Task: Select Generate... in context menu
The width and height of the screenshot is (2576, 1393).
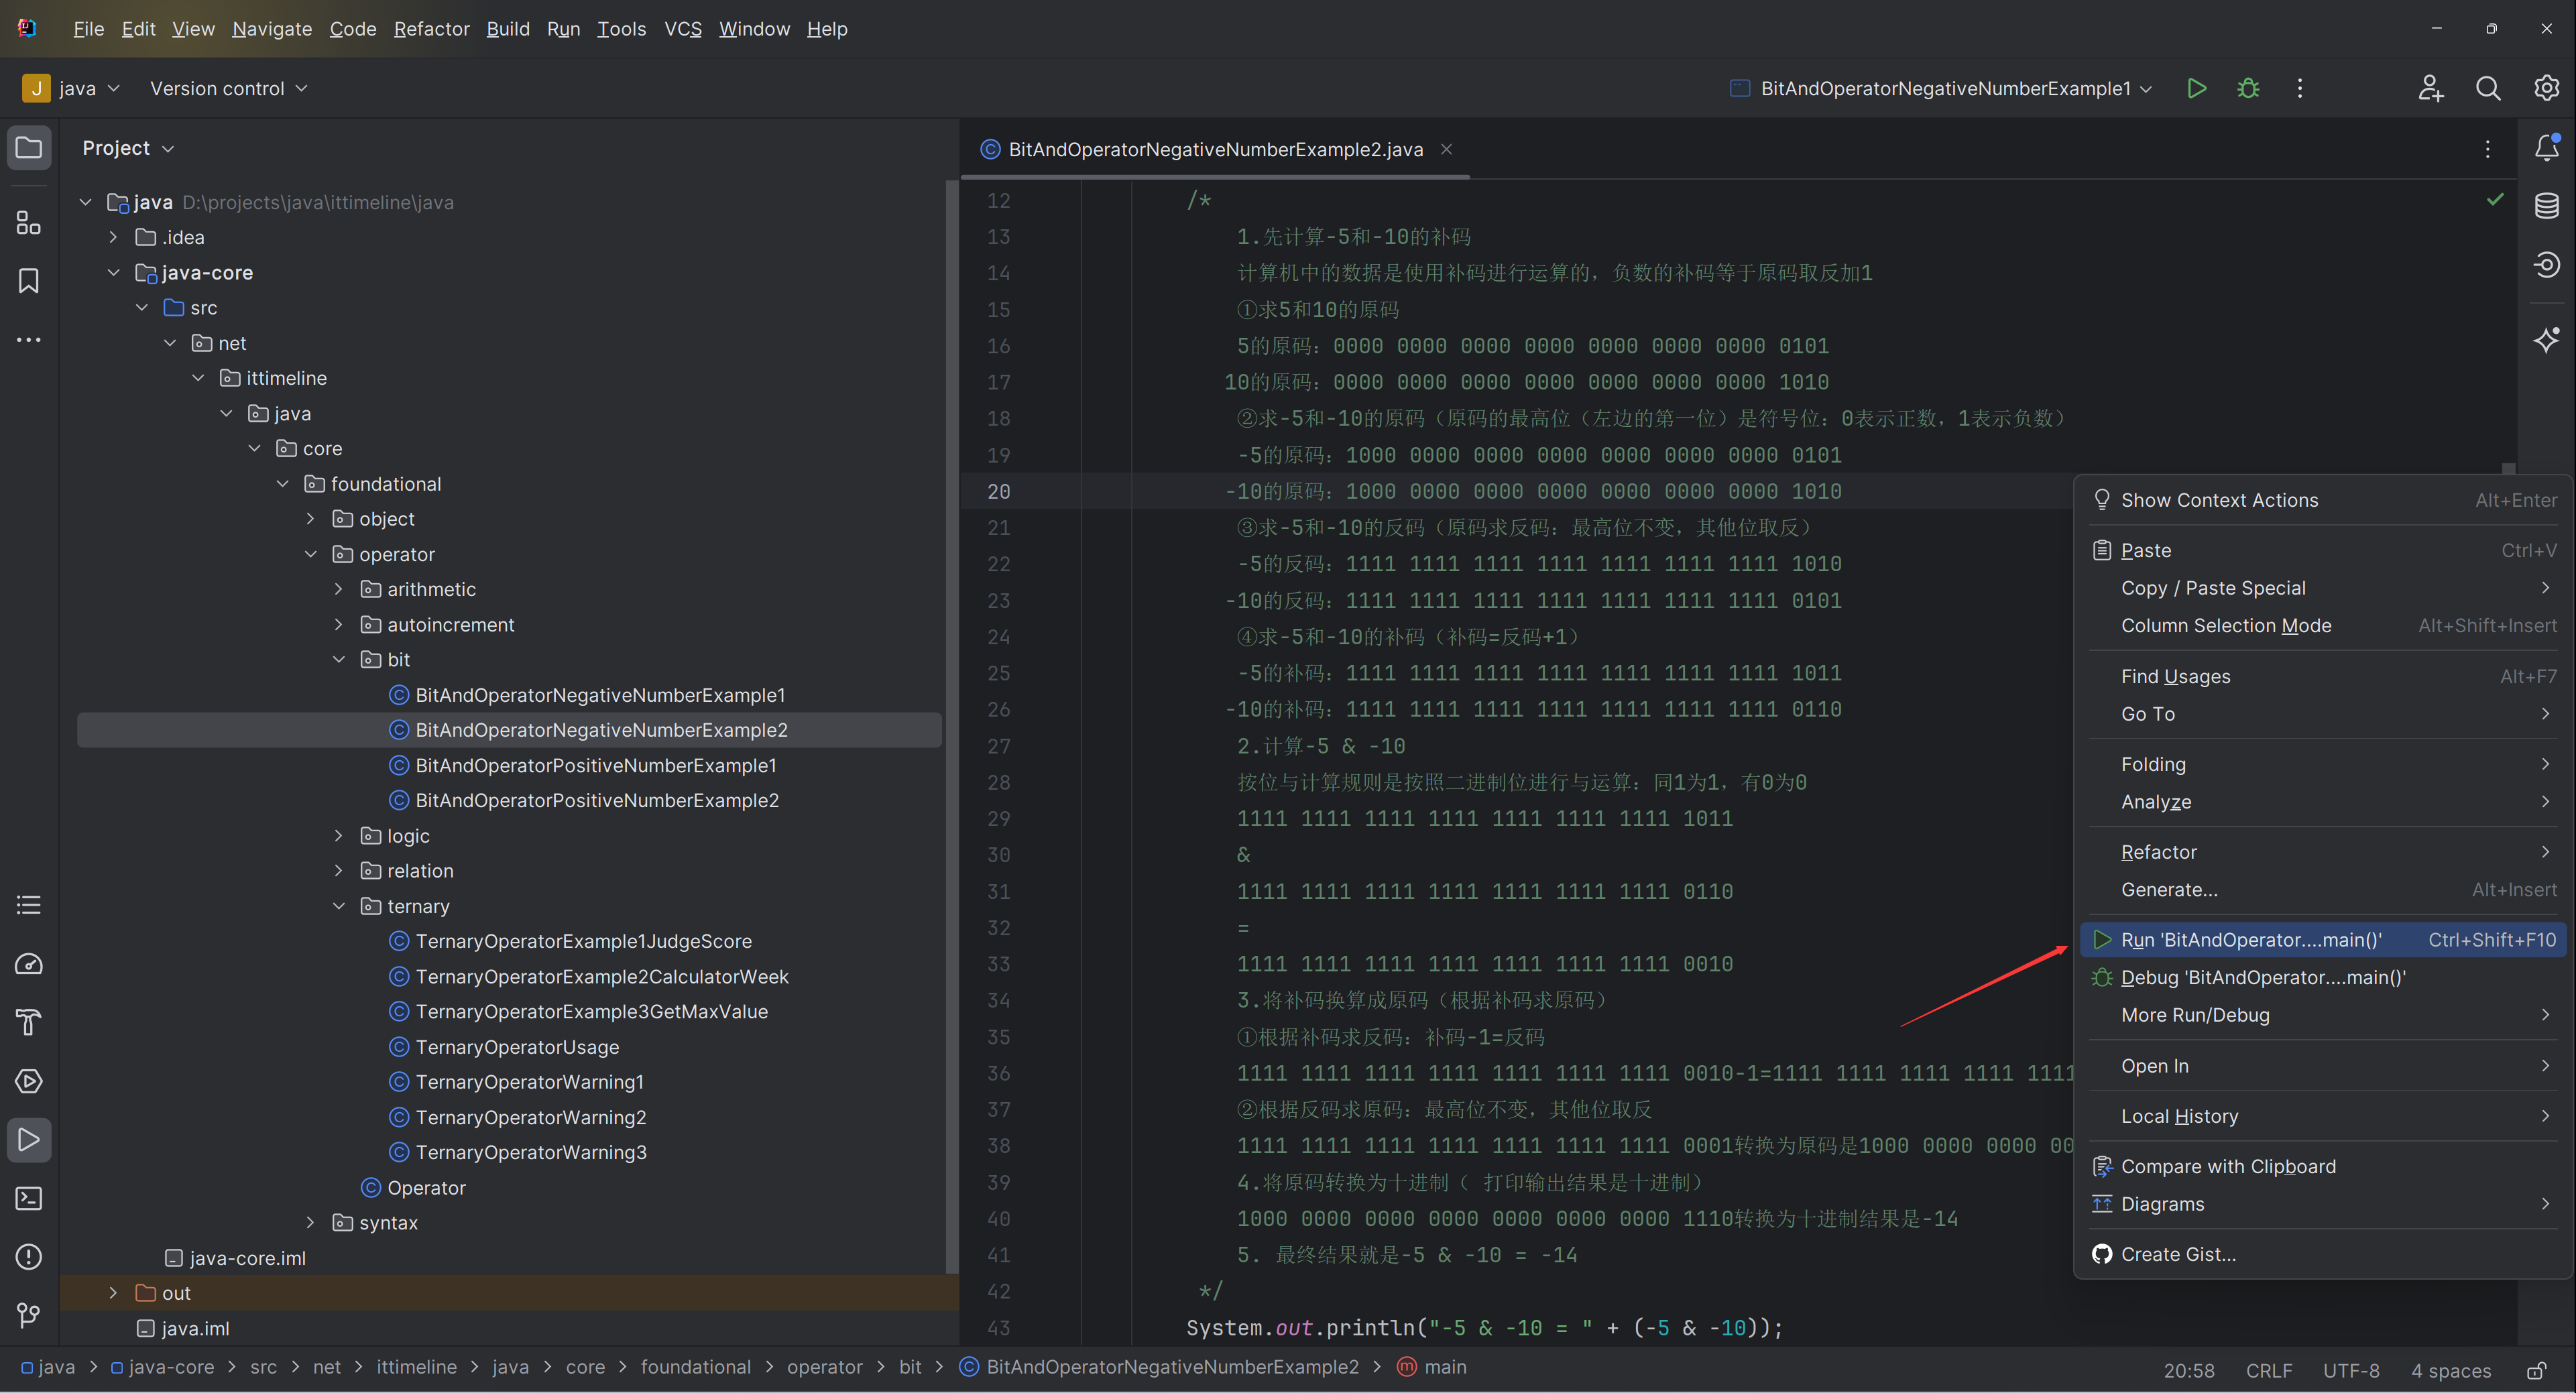Action: pyautogui.click(x=2323, y=889)
